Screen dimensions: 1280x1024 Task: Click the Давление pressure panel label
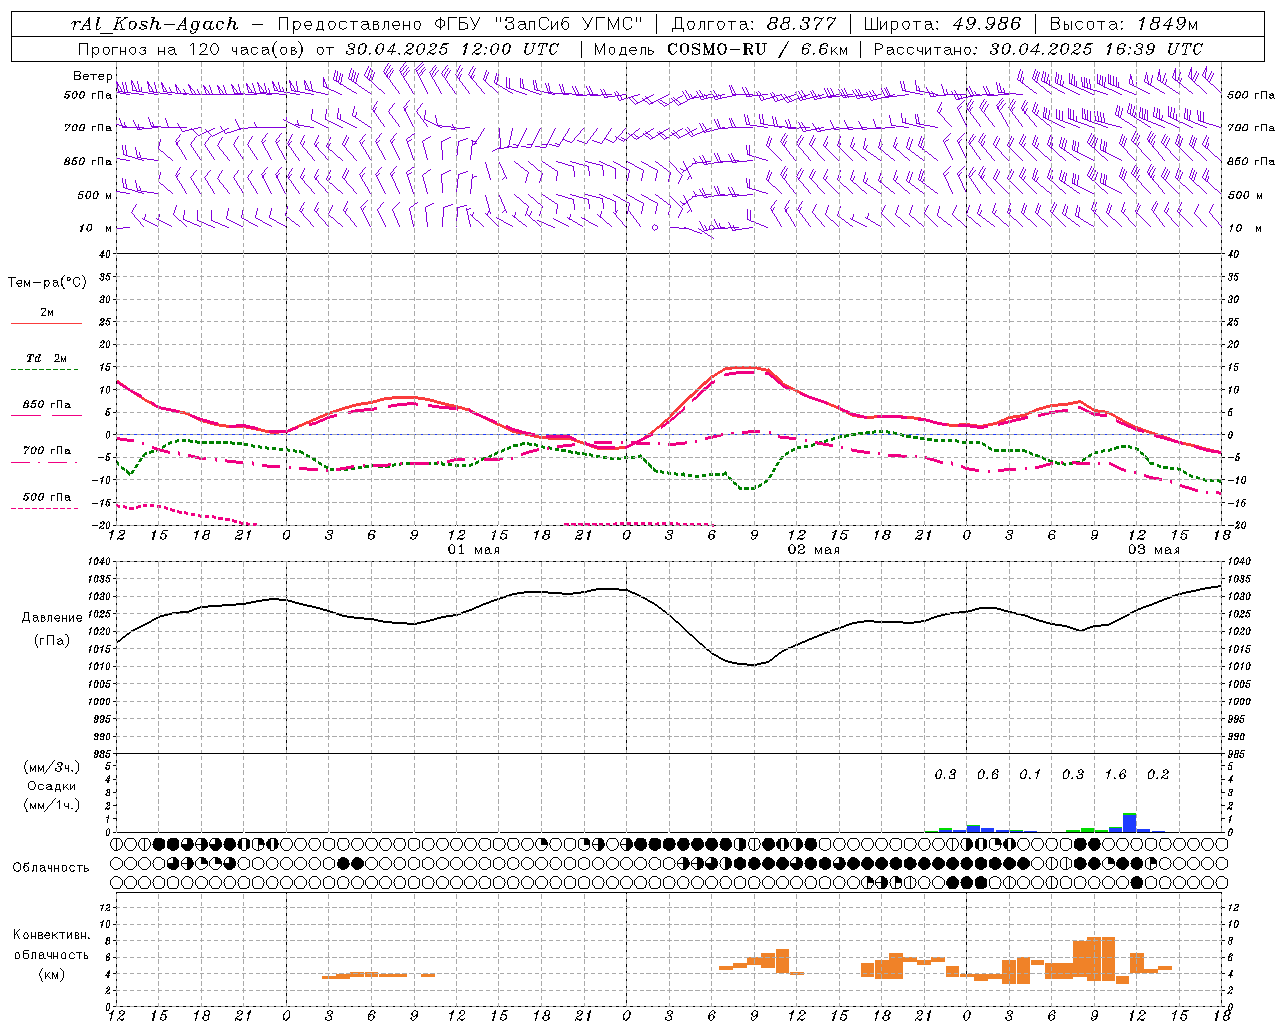[51, 618]
